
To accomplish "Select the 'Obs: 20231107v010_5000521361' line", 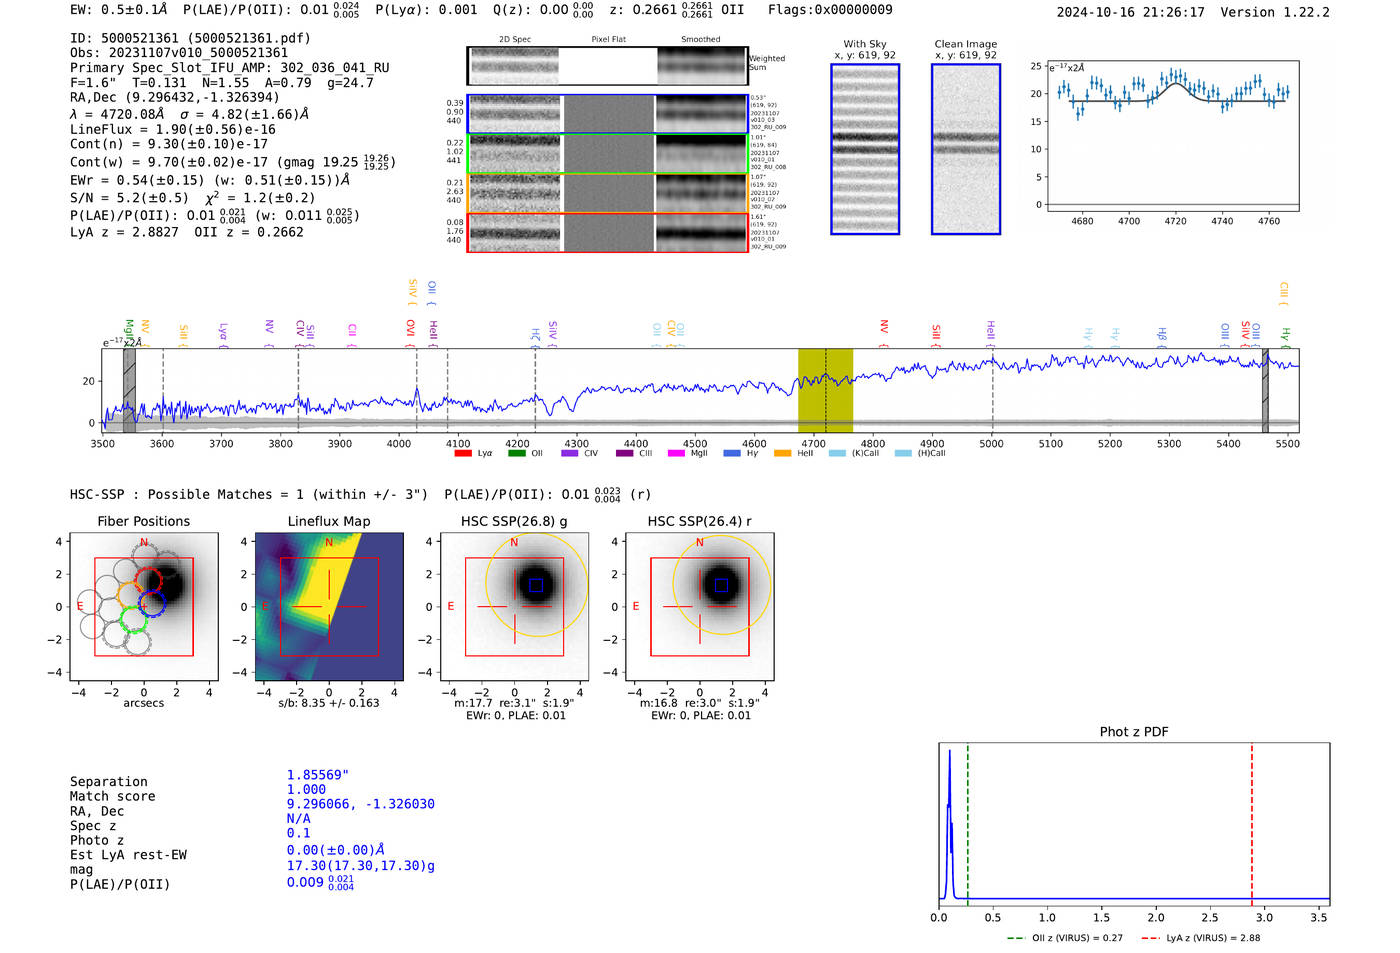I will pyautogui.click(x=179, y=53).
